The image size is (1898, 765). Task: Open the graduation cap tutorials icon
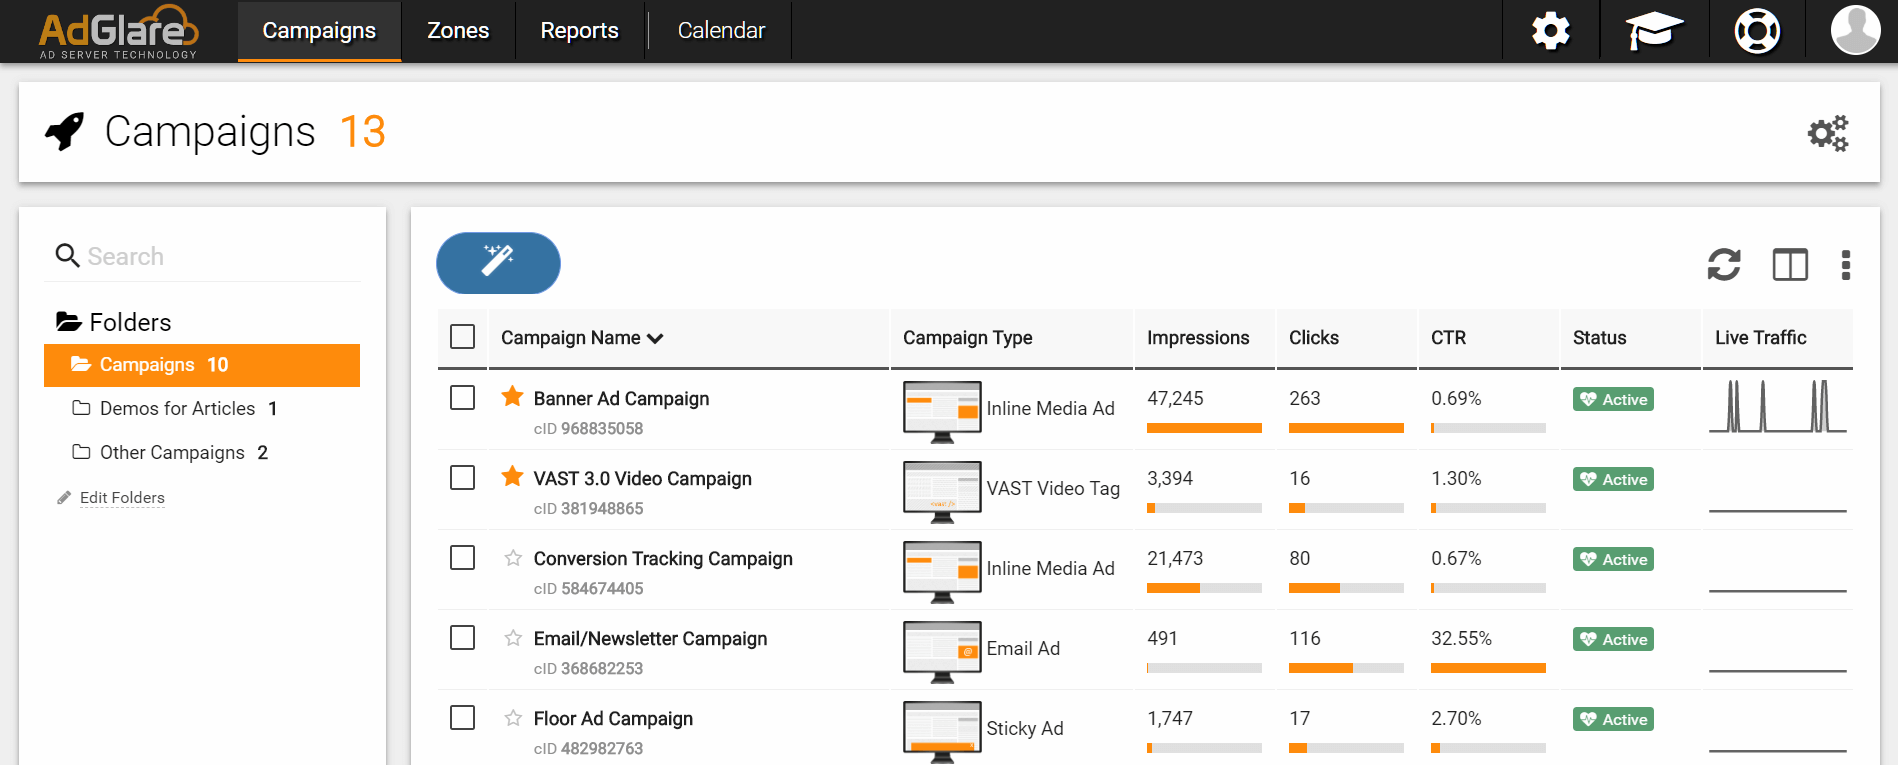click(x=1654, y=31)
